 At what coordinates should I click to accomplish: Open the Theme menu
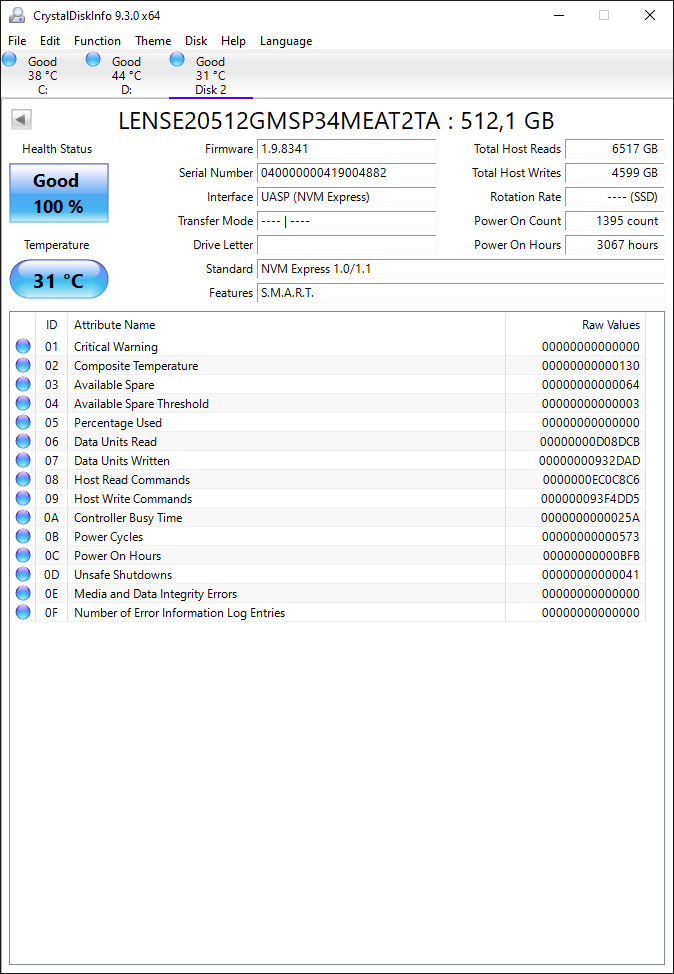tap(153, 41)
